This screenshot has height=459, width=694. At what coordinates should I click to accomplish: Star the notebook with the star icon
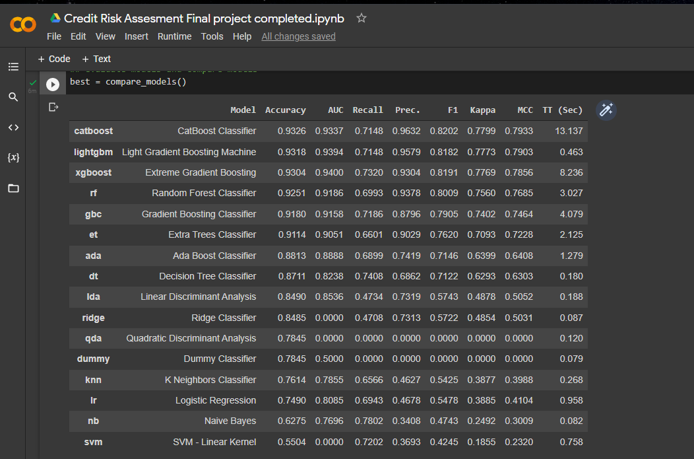(361, 18)
